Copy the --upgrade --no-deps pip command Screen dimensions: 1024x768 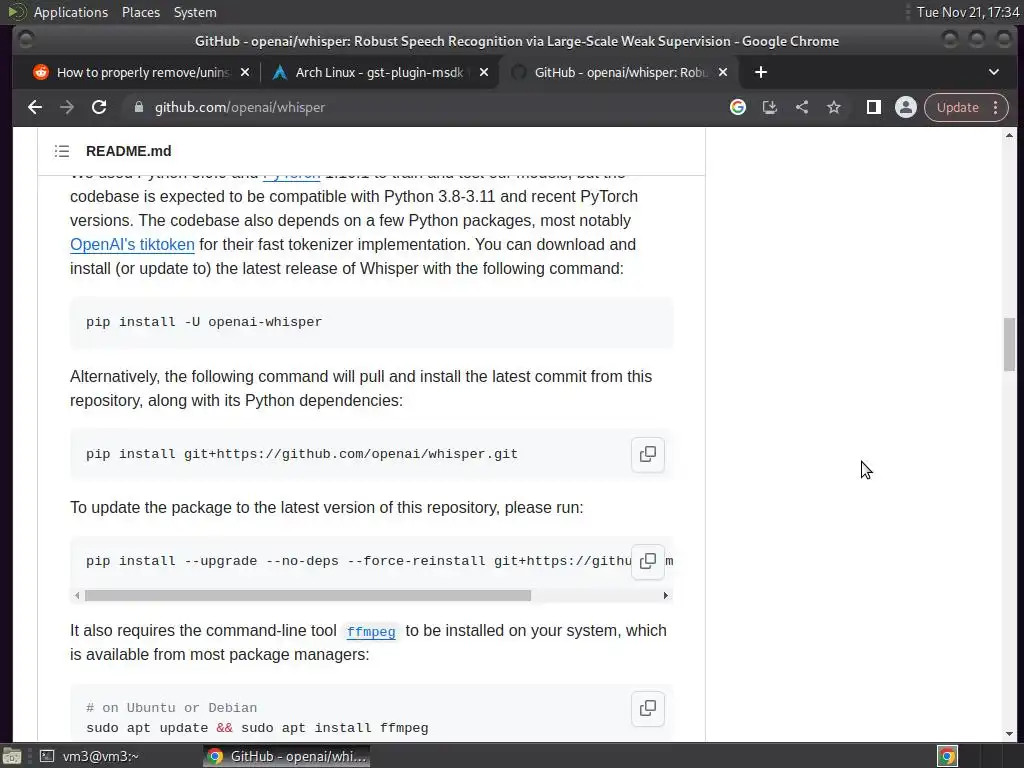click(648, 561)
